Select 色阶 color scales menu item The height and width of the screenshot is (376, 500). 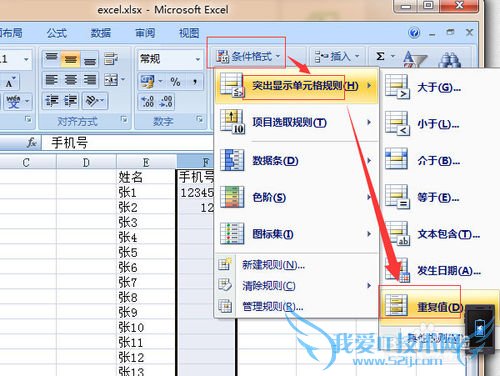point(297,197)
